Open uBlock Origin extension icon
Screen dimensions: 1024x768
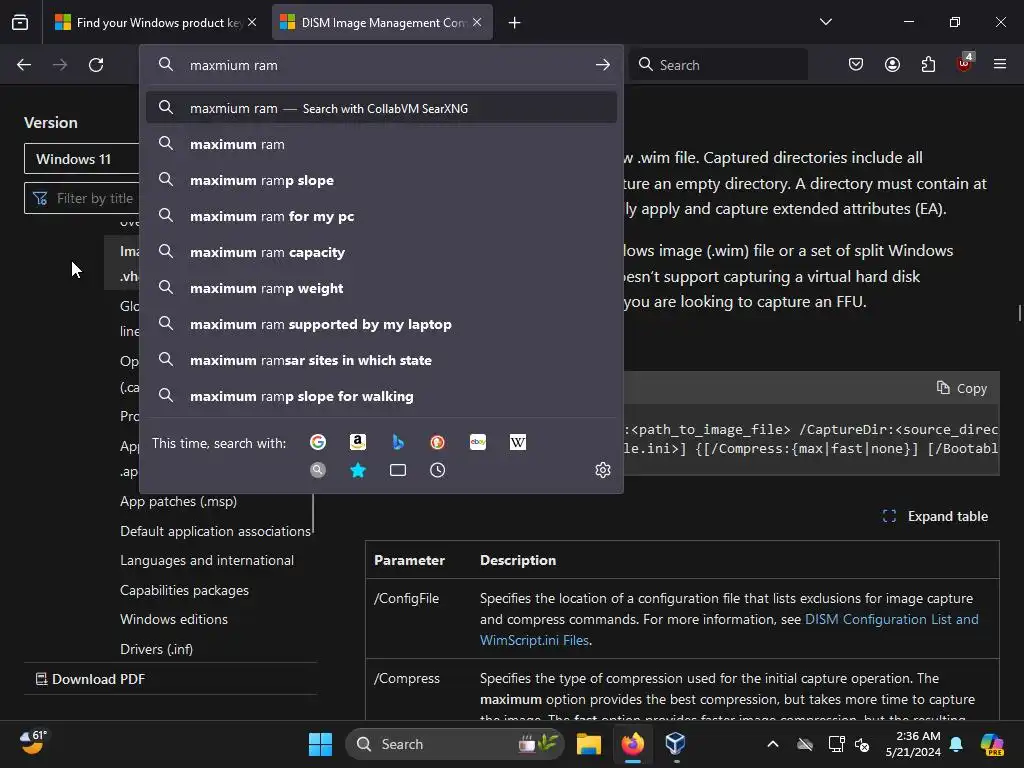click(x=965, y=63)
